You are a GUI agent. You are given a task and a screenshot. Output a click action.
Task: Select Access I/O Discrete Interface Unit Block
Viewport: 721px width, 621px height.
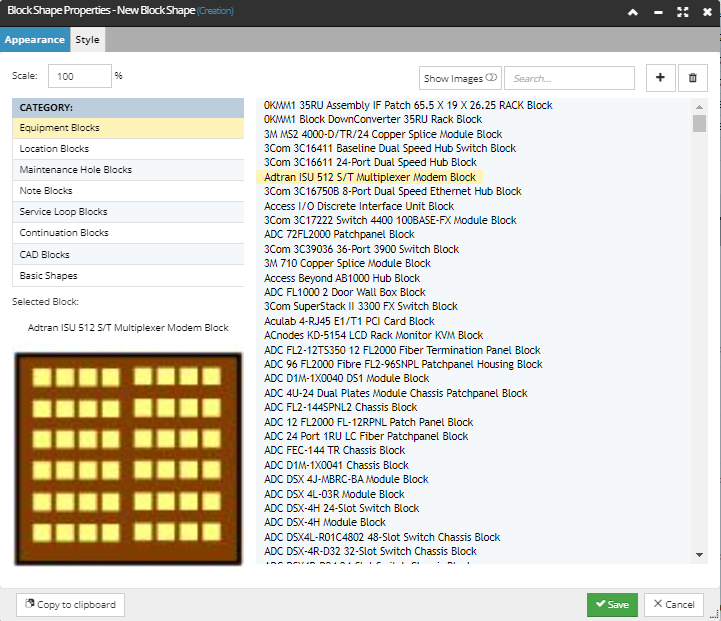[x=359, y=206]
